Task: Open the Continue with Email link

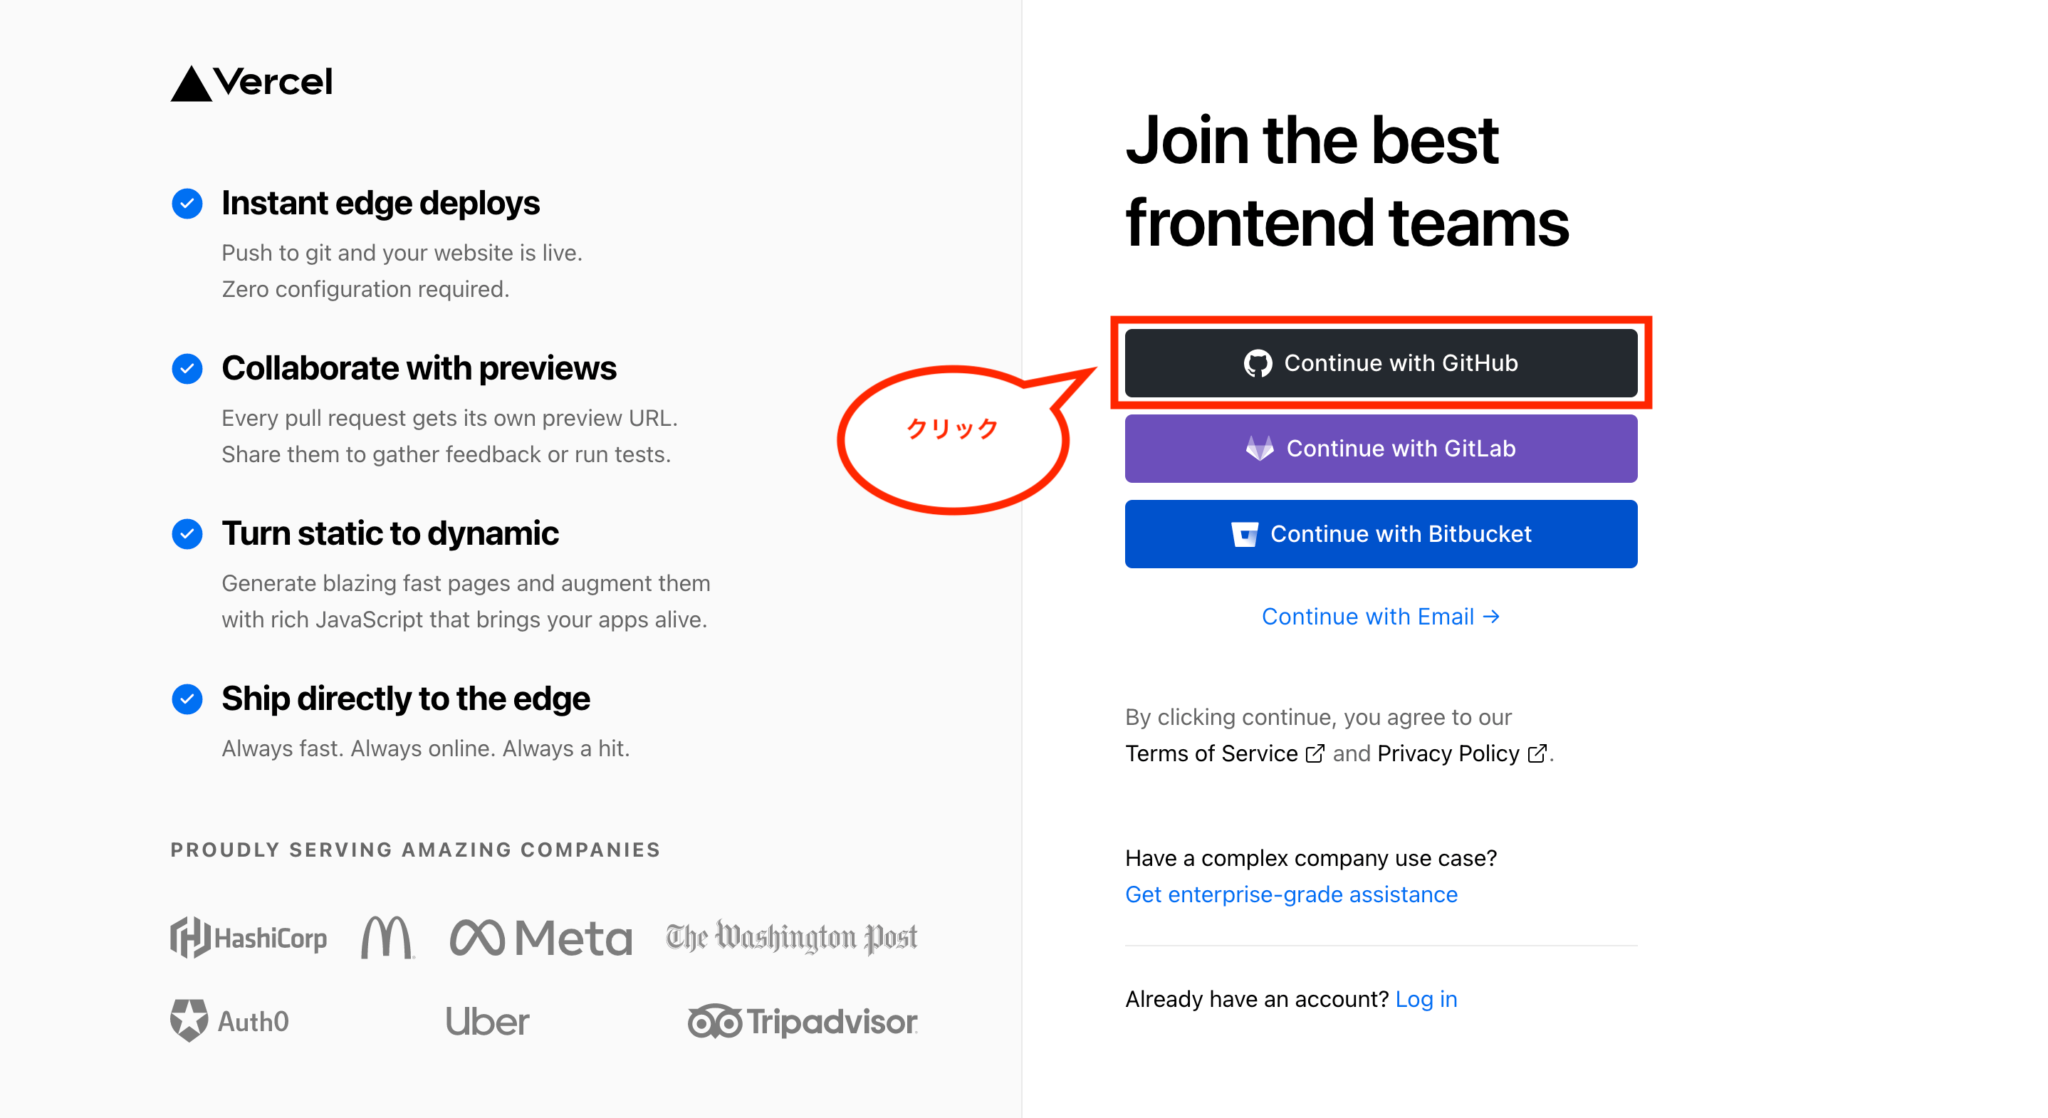Action: 1380,617
